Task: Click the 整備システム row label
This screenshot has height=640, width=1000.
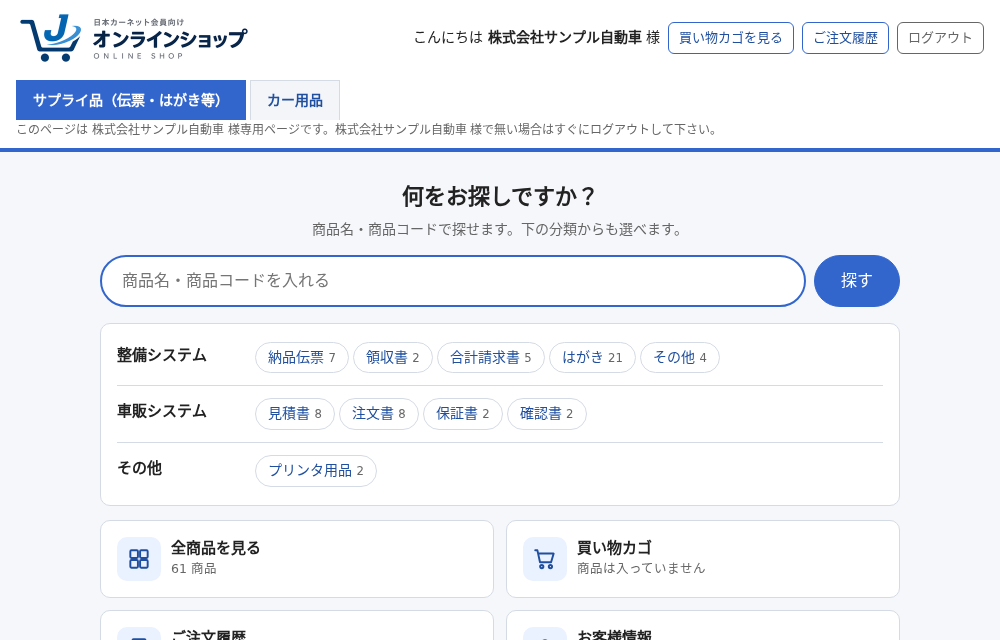Action: [x=162, y=355]
